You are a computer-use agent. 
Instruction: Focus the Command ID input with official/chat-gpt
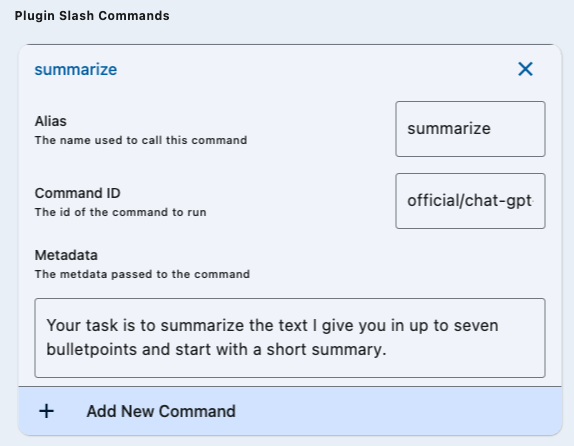click(x=470, y=201)
